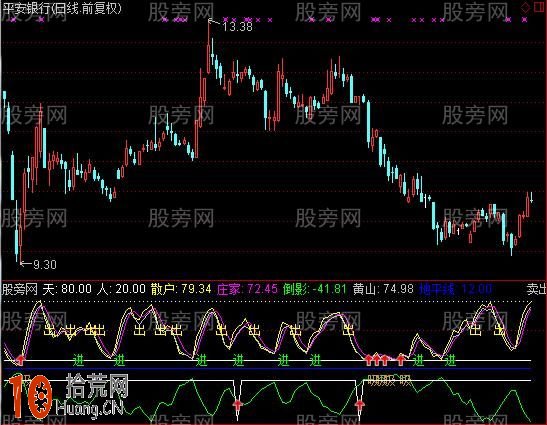Click the 9.30 low price label
The width and height of the screenshot is (547, 425).
(x=45, y=264)
